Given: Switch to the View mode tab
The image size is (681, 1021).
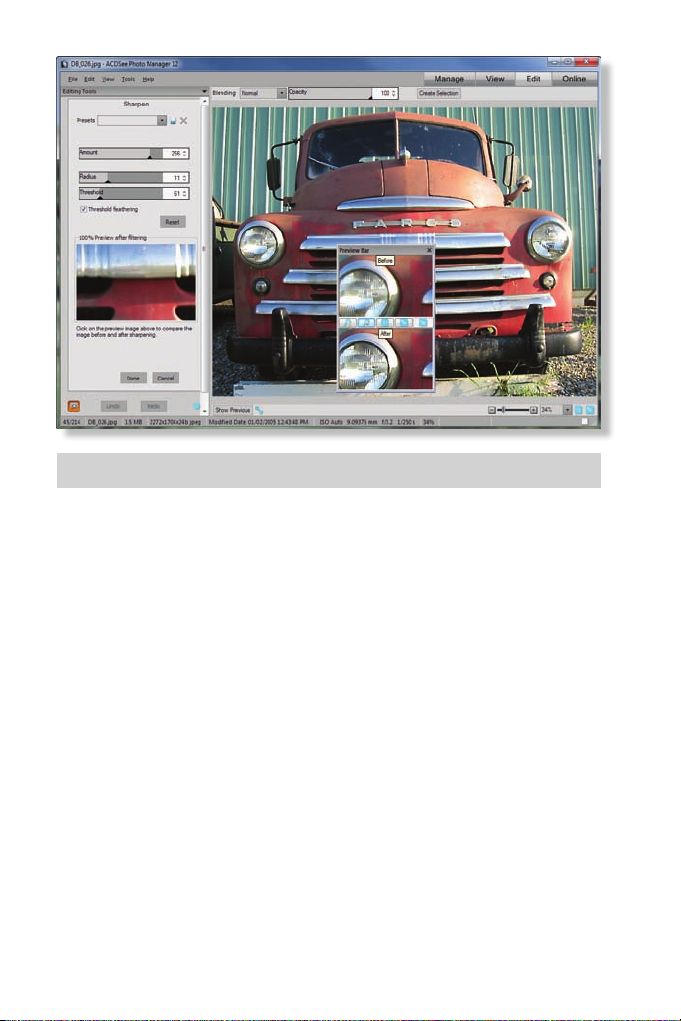Looking at the screenshot, I should (x=495, y=79).
